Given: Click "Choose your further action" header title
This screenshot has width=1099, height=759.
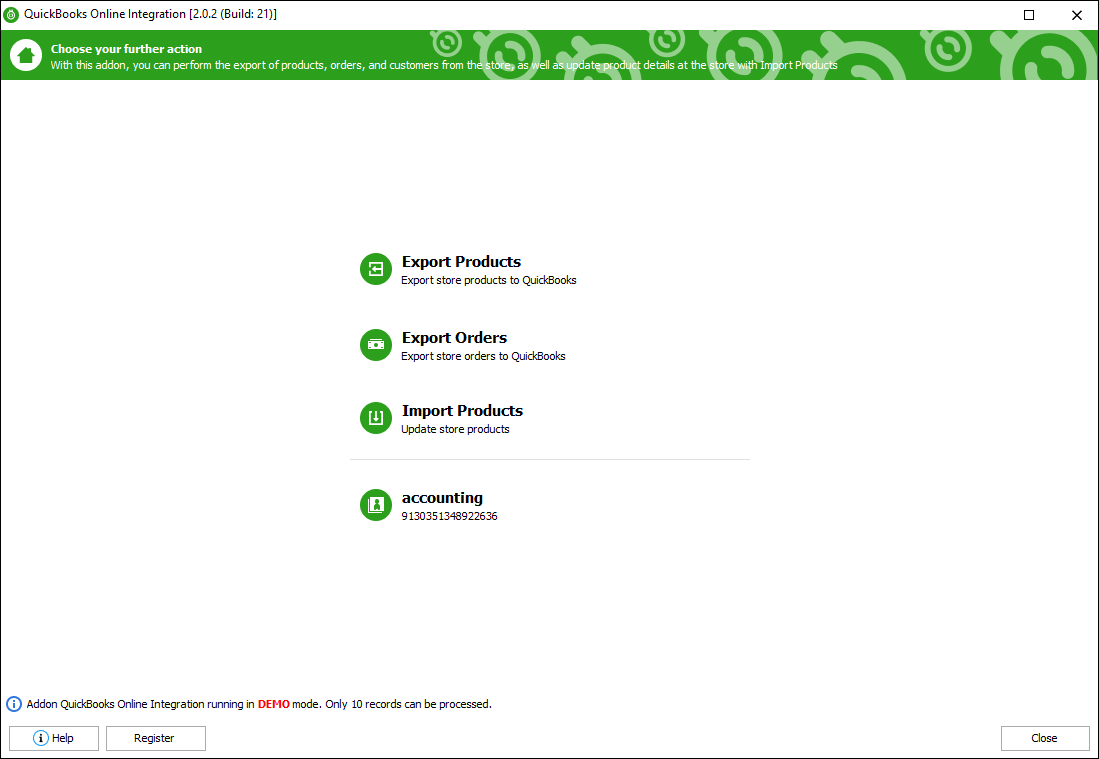Looking at the screenshot, I should (x=126, y=49).
